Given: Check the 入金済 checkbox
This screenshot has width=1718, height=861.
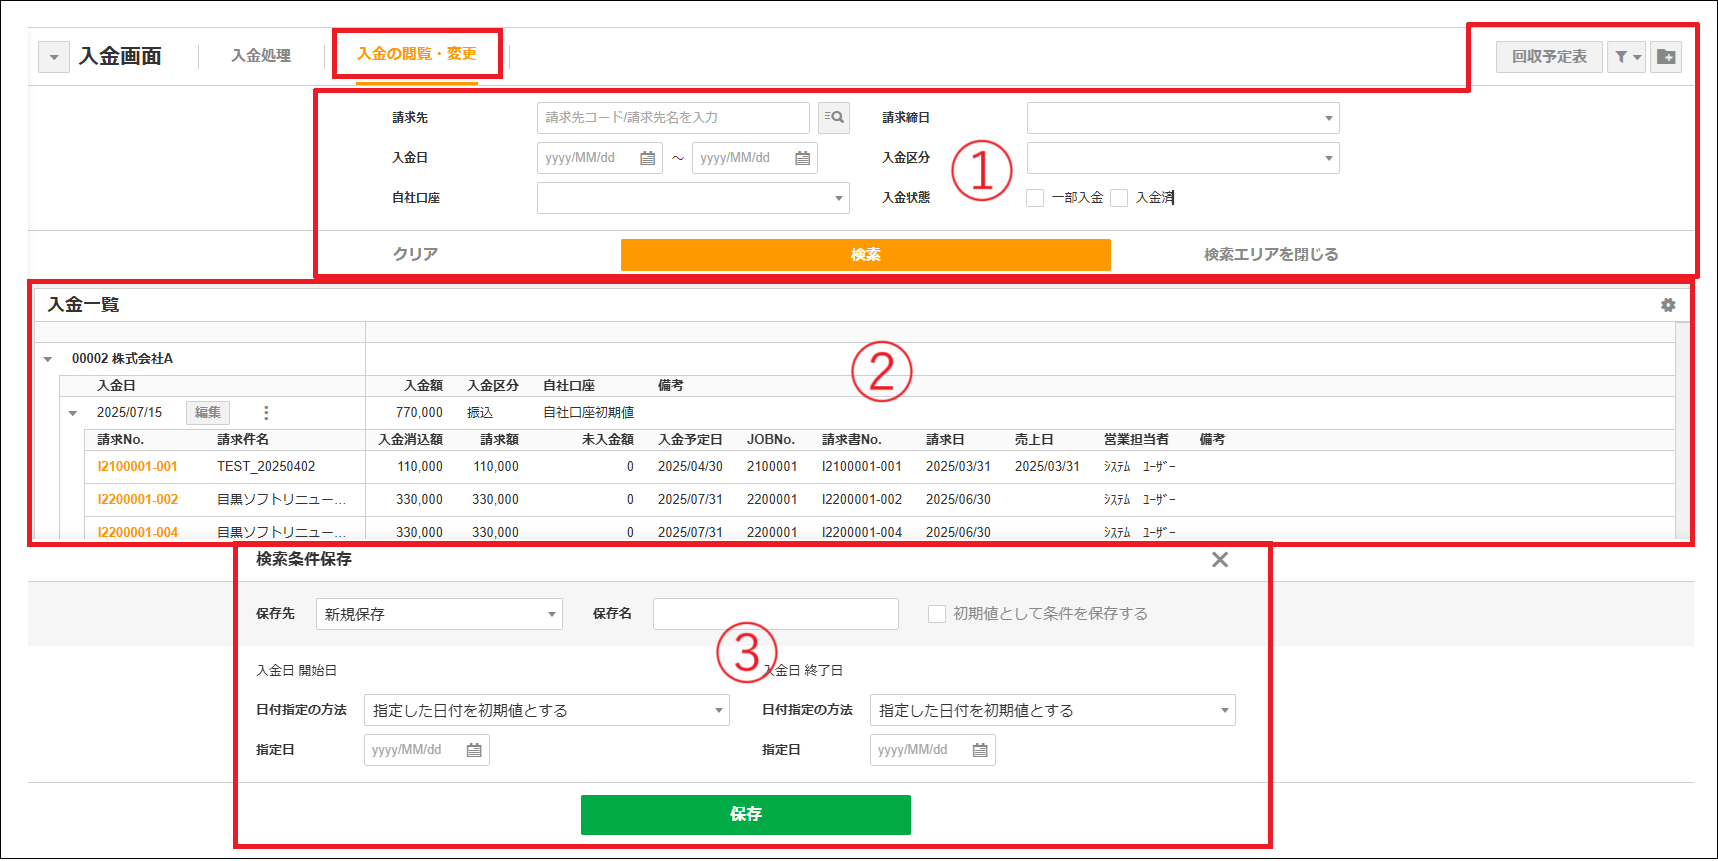Looking at the screenshot, I should tap(1119, 198).
